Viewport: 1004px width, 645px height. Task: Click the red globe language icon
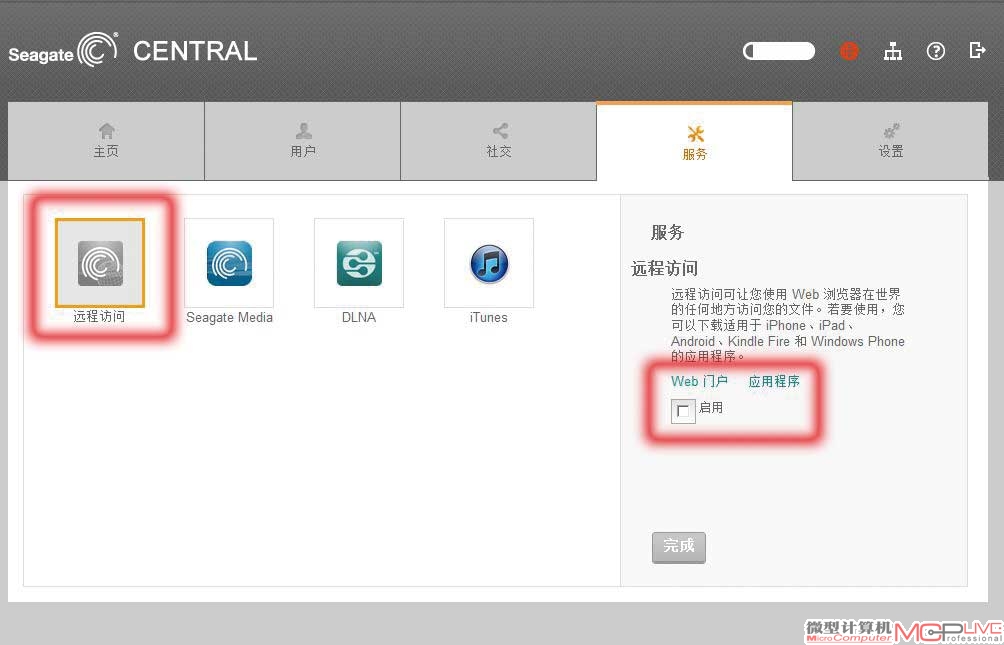(849, 51)
